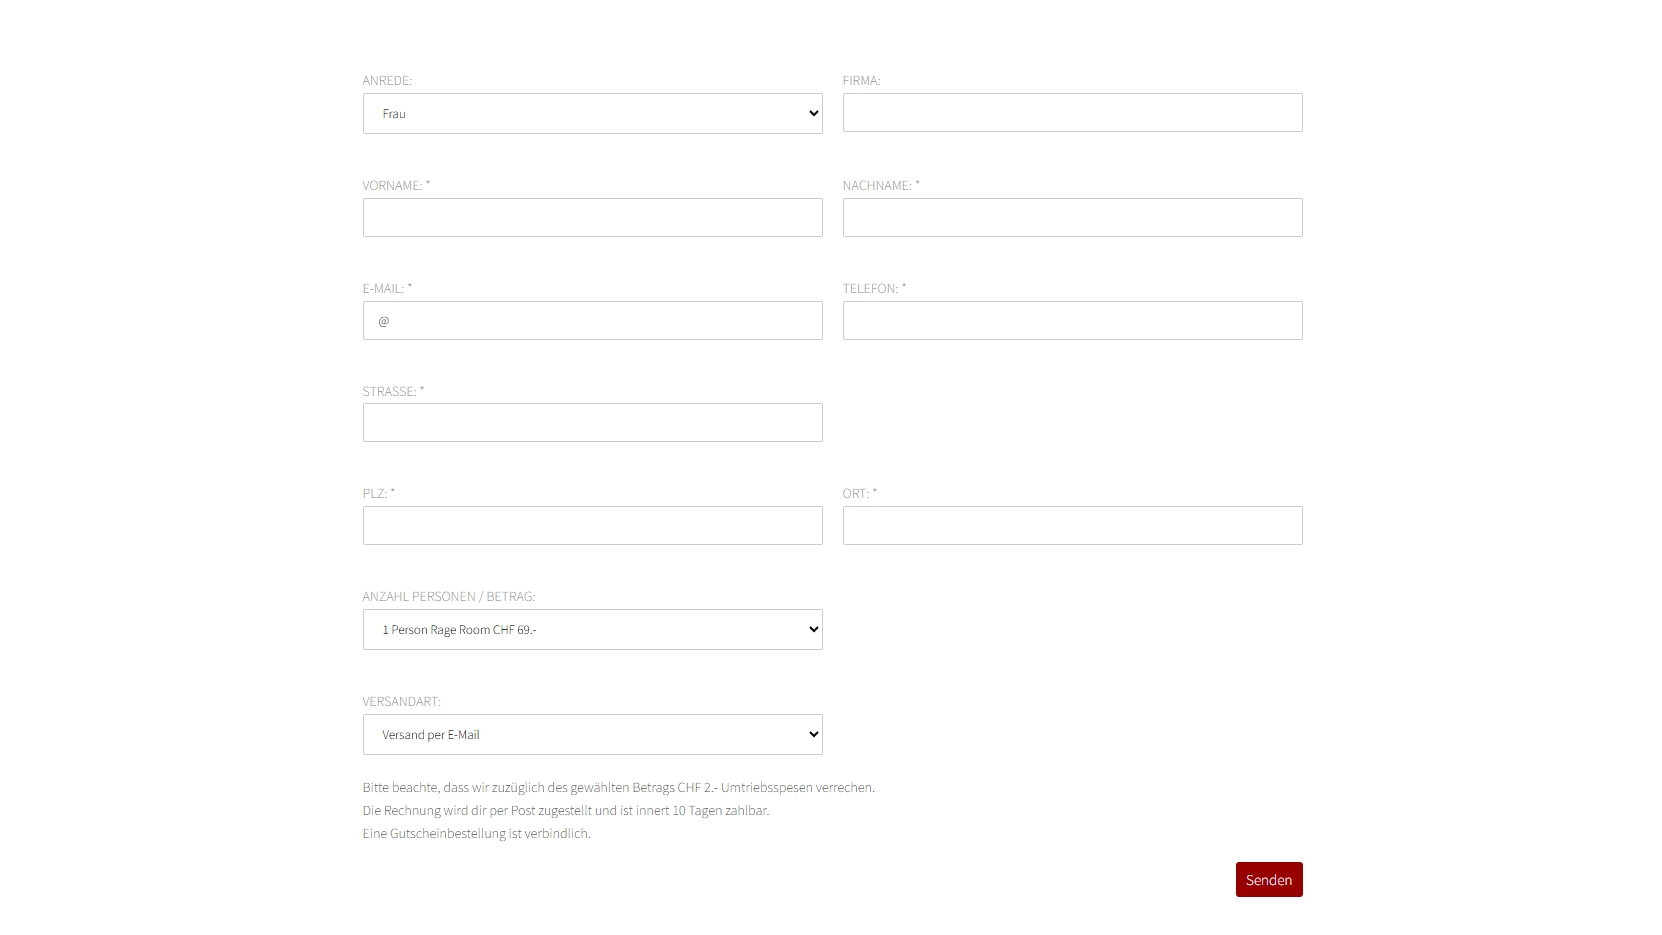Image resolution: width=1662 pixels, height=935 pixels.
Task: Click the Strasse text field
Action: pyautogui.click(x=592, y=422)
